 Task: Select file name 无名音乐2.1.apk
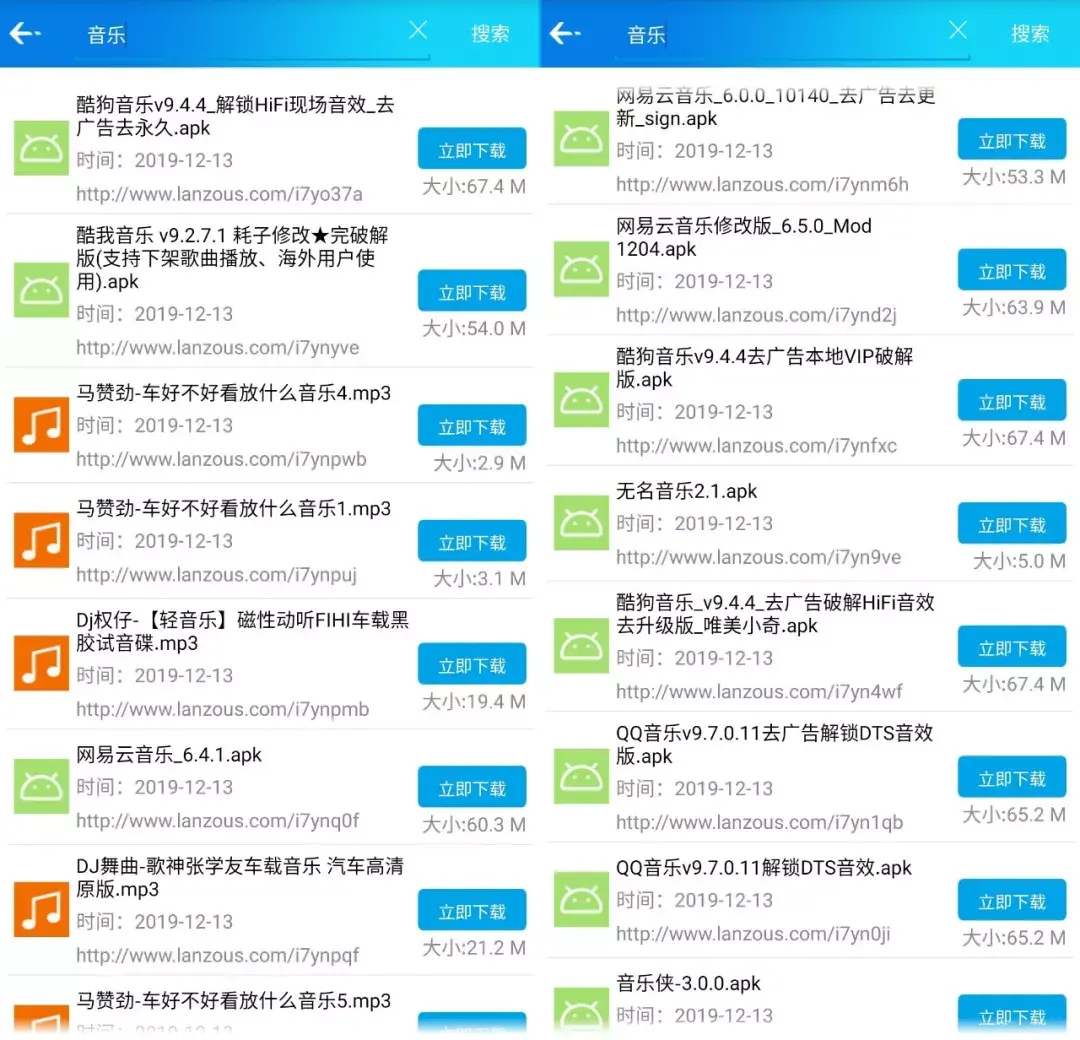[x=686, y=491]
